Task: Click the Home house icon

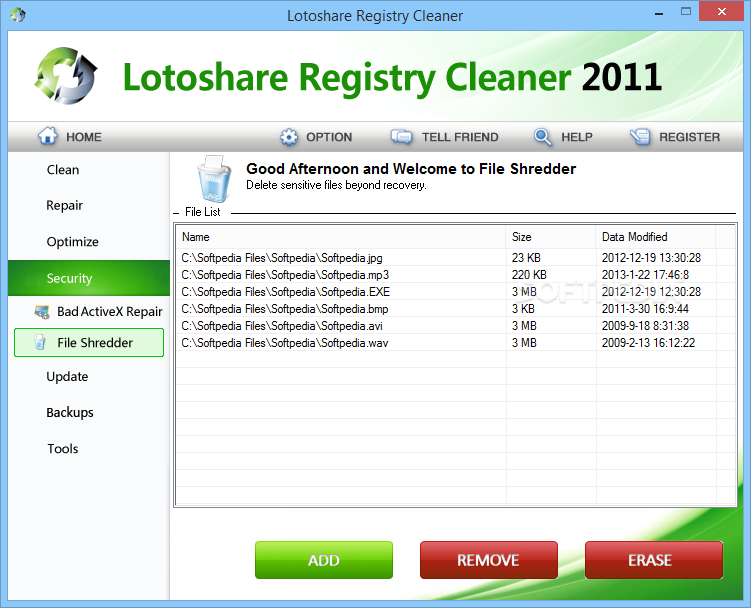Action: coord(48,136)
